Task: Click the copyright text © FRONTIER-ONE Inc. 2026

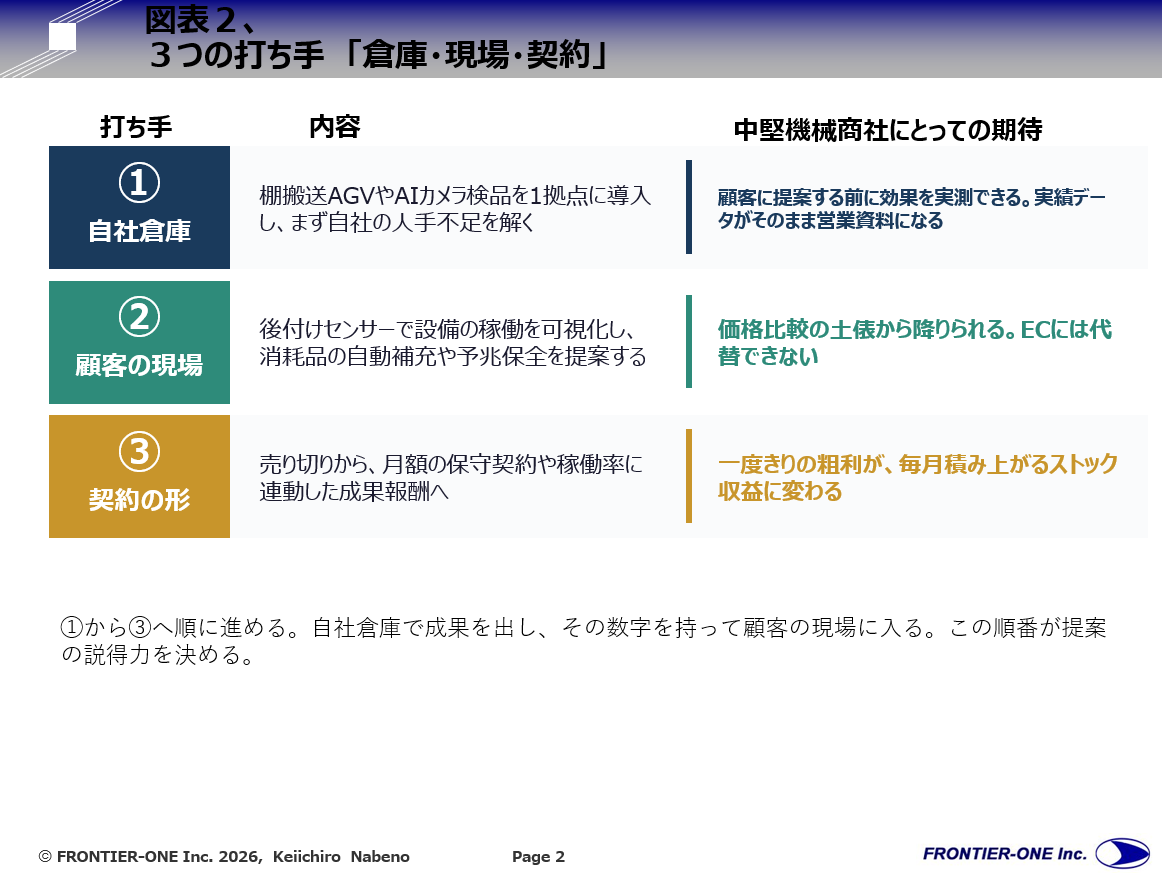Action: pos(150,857)
